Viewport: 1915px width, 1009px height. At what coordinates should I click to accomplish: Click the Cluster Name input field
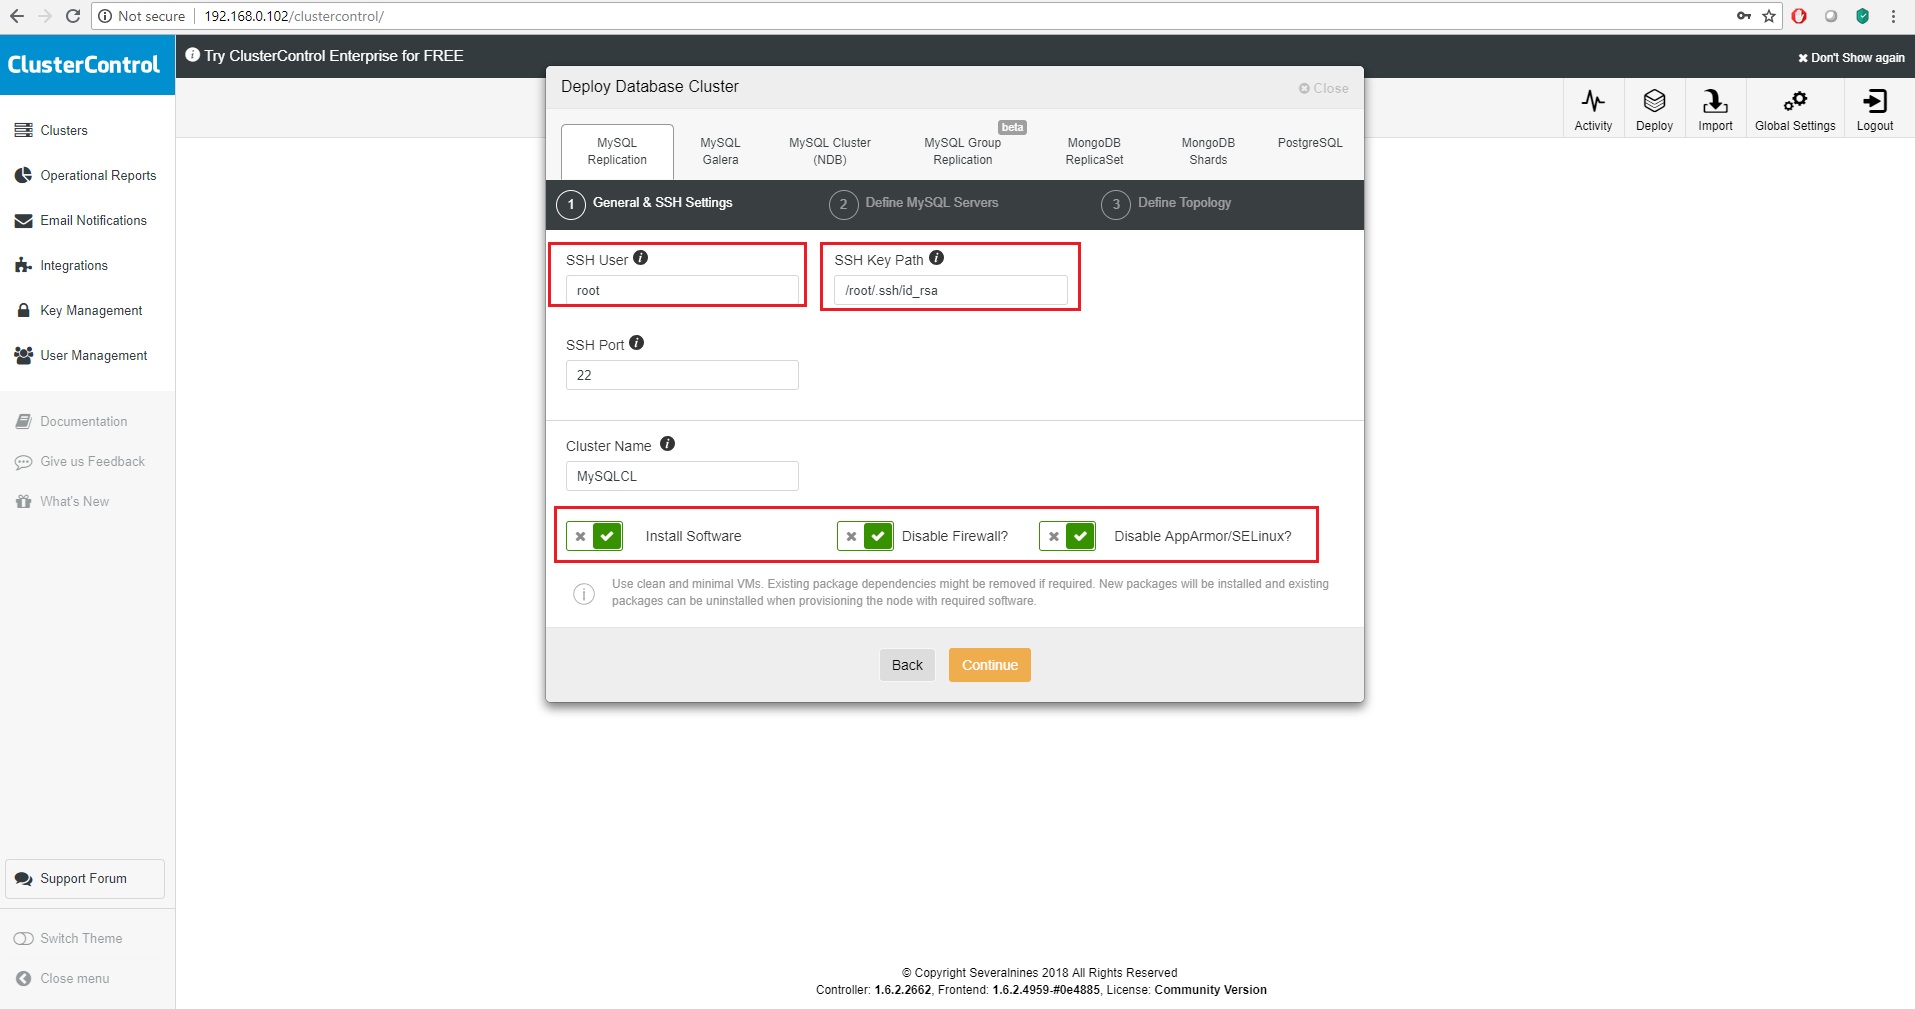pyautogui.click(x=682, y=476)
